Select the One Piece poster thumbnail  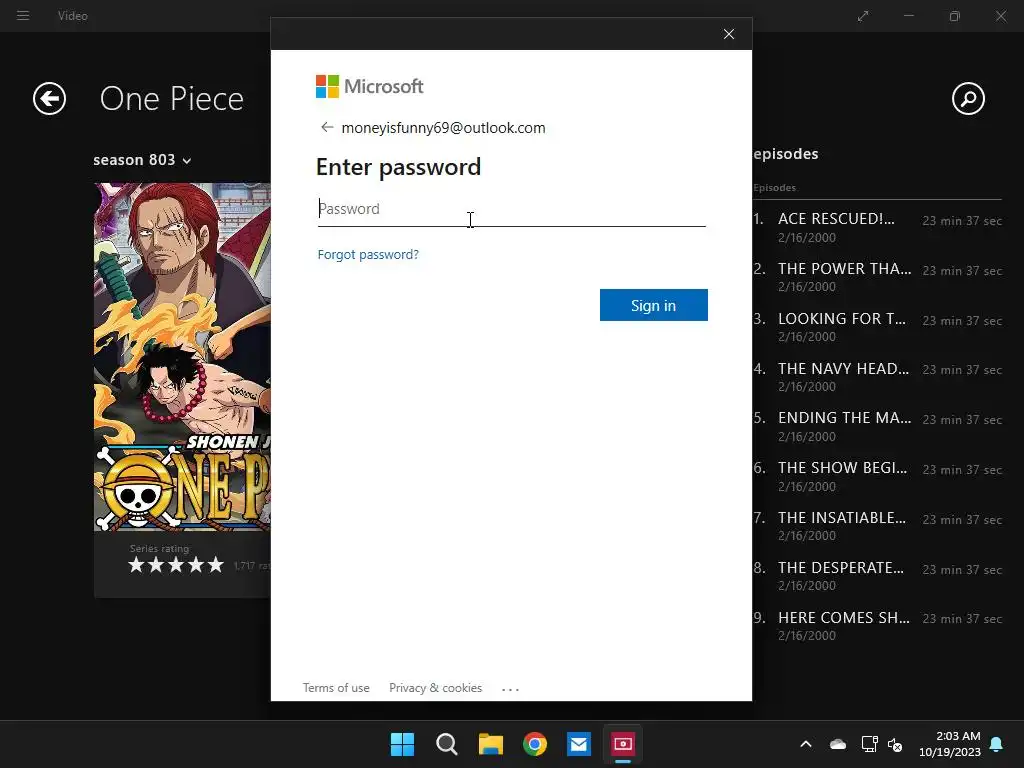(182, 357)
